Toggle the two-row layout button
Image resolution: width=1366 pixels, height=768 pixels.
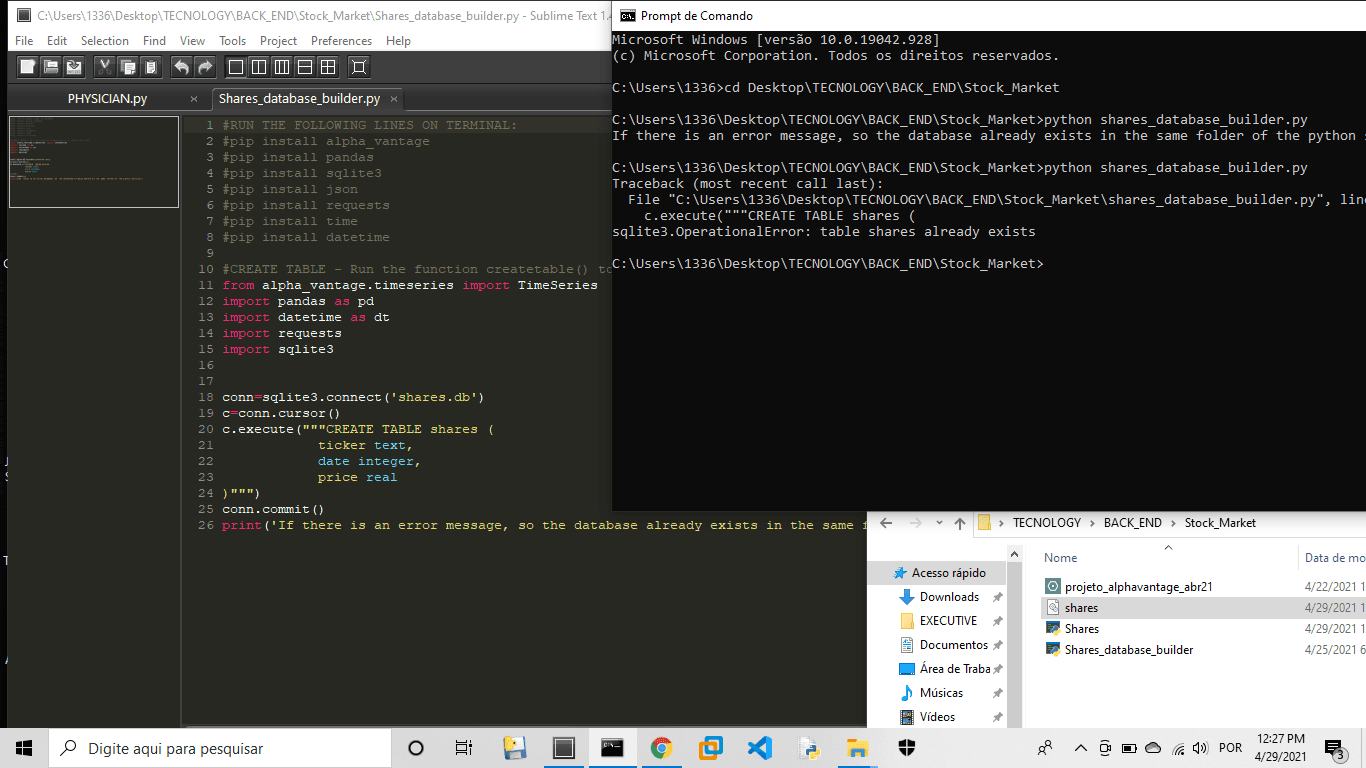(305, 67)
